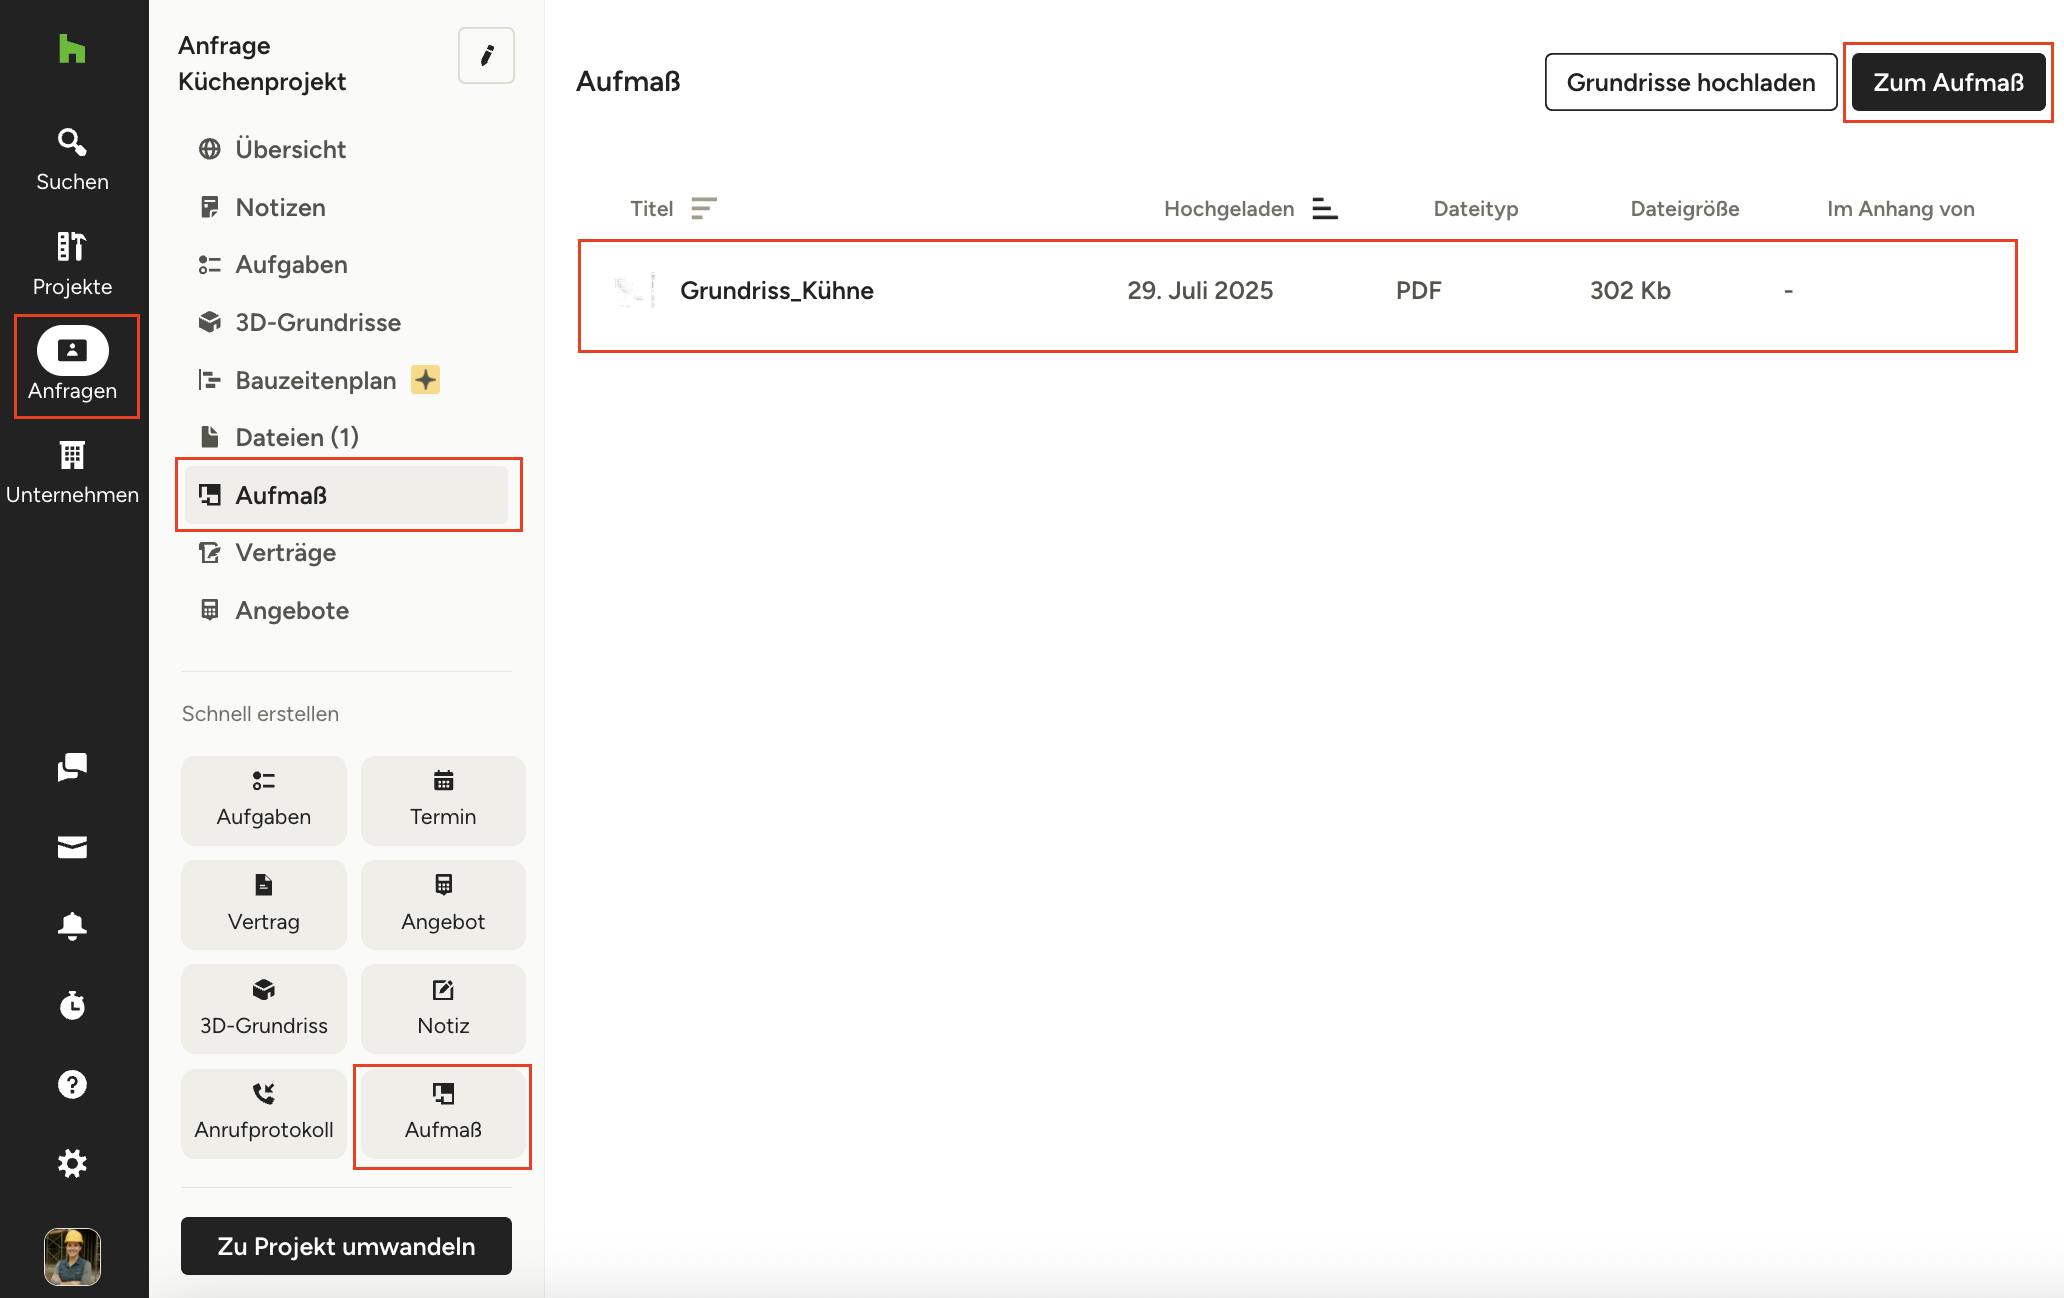Screen dimensions: 2064x1298
Task: Open settings gear in sidebar
Action: click(x=72, y=1163)
